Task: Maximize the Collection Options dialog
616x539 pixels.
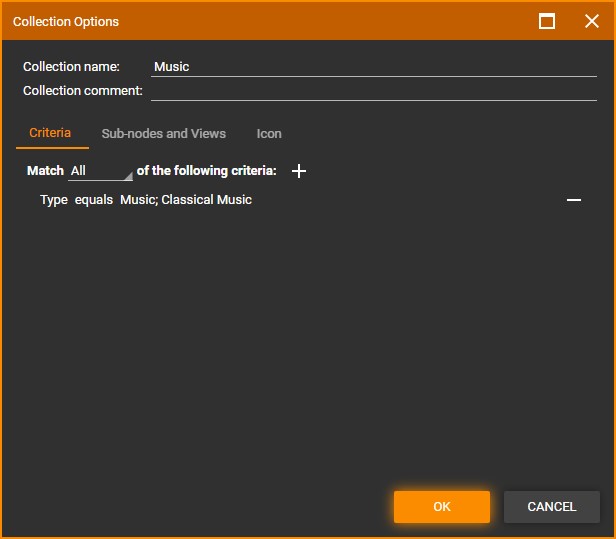Action: tap(547, 21)
